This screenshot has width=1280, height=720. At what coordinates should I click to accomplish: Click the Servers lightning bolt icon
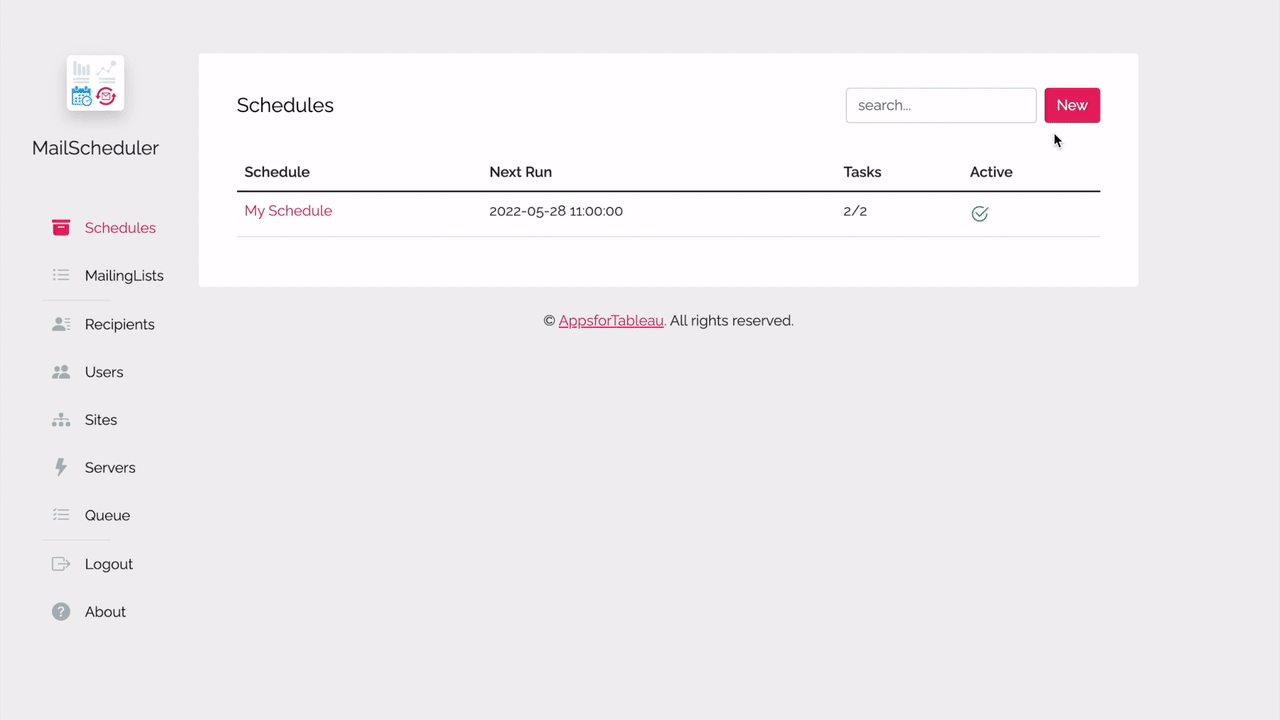pyautogui.click(x=61, y=467)
